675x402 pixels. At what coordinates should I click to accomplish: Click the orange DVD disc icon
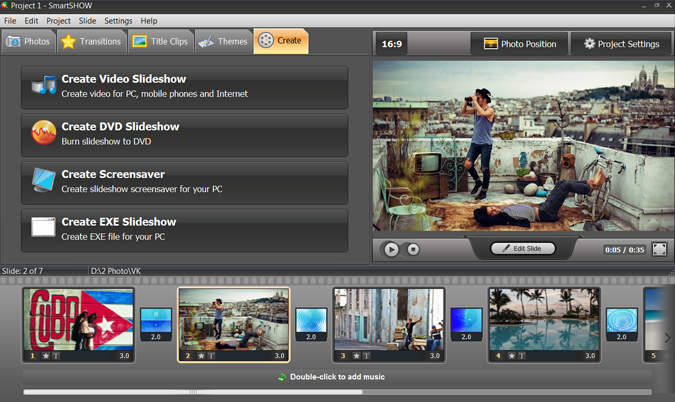[x=43, y=132]
